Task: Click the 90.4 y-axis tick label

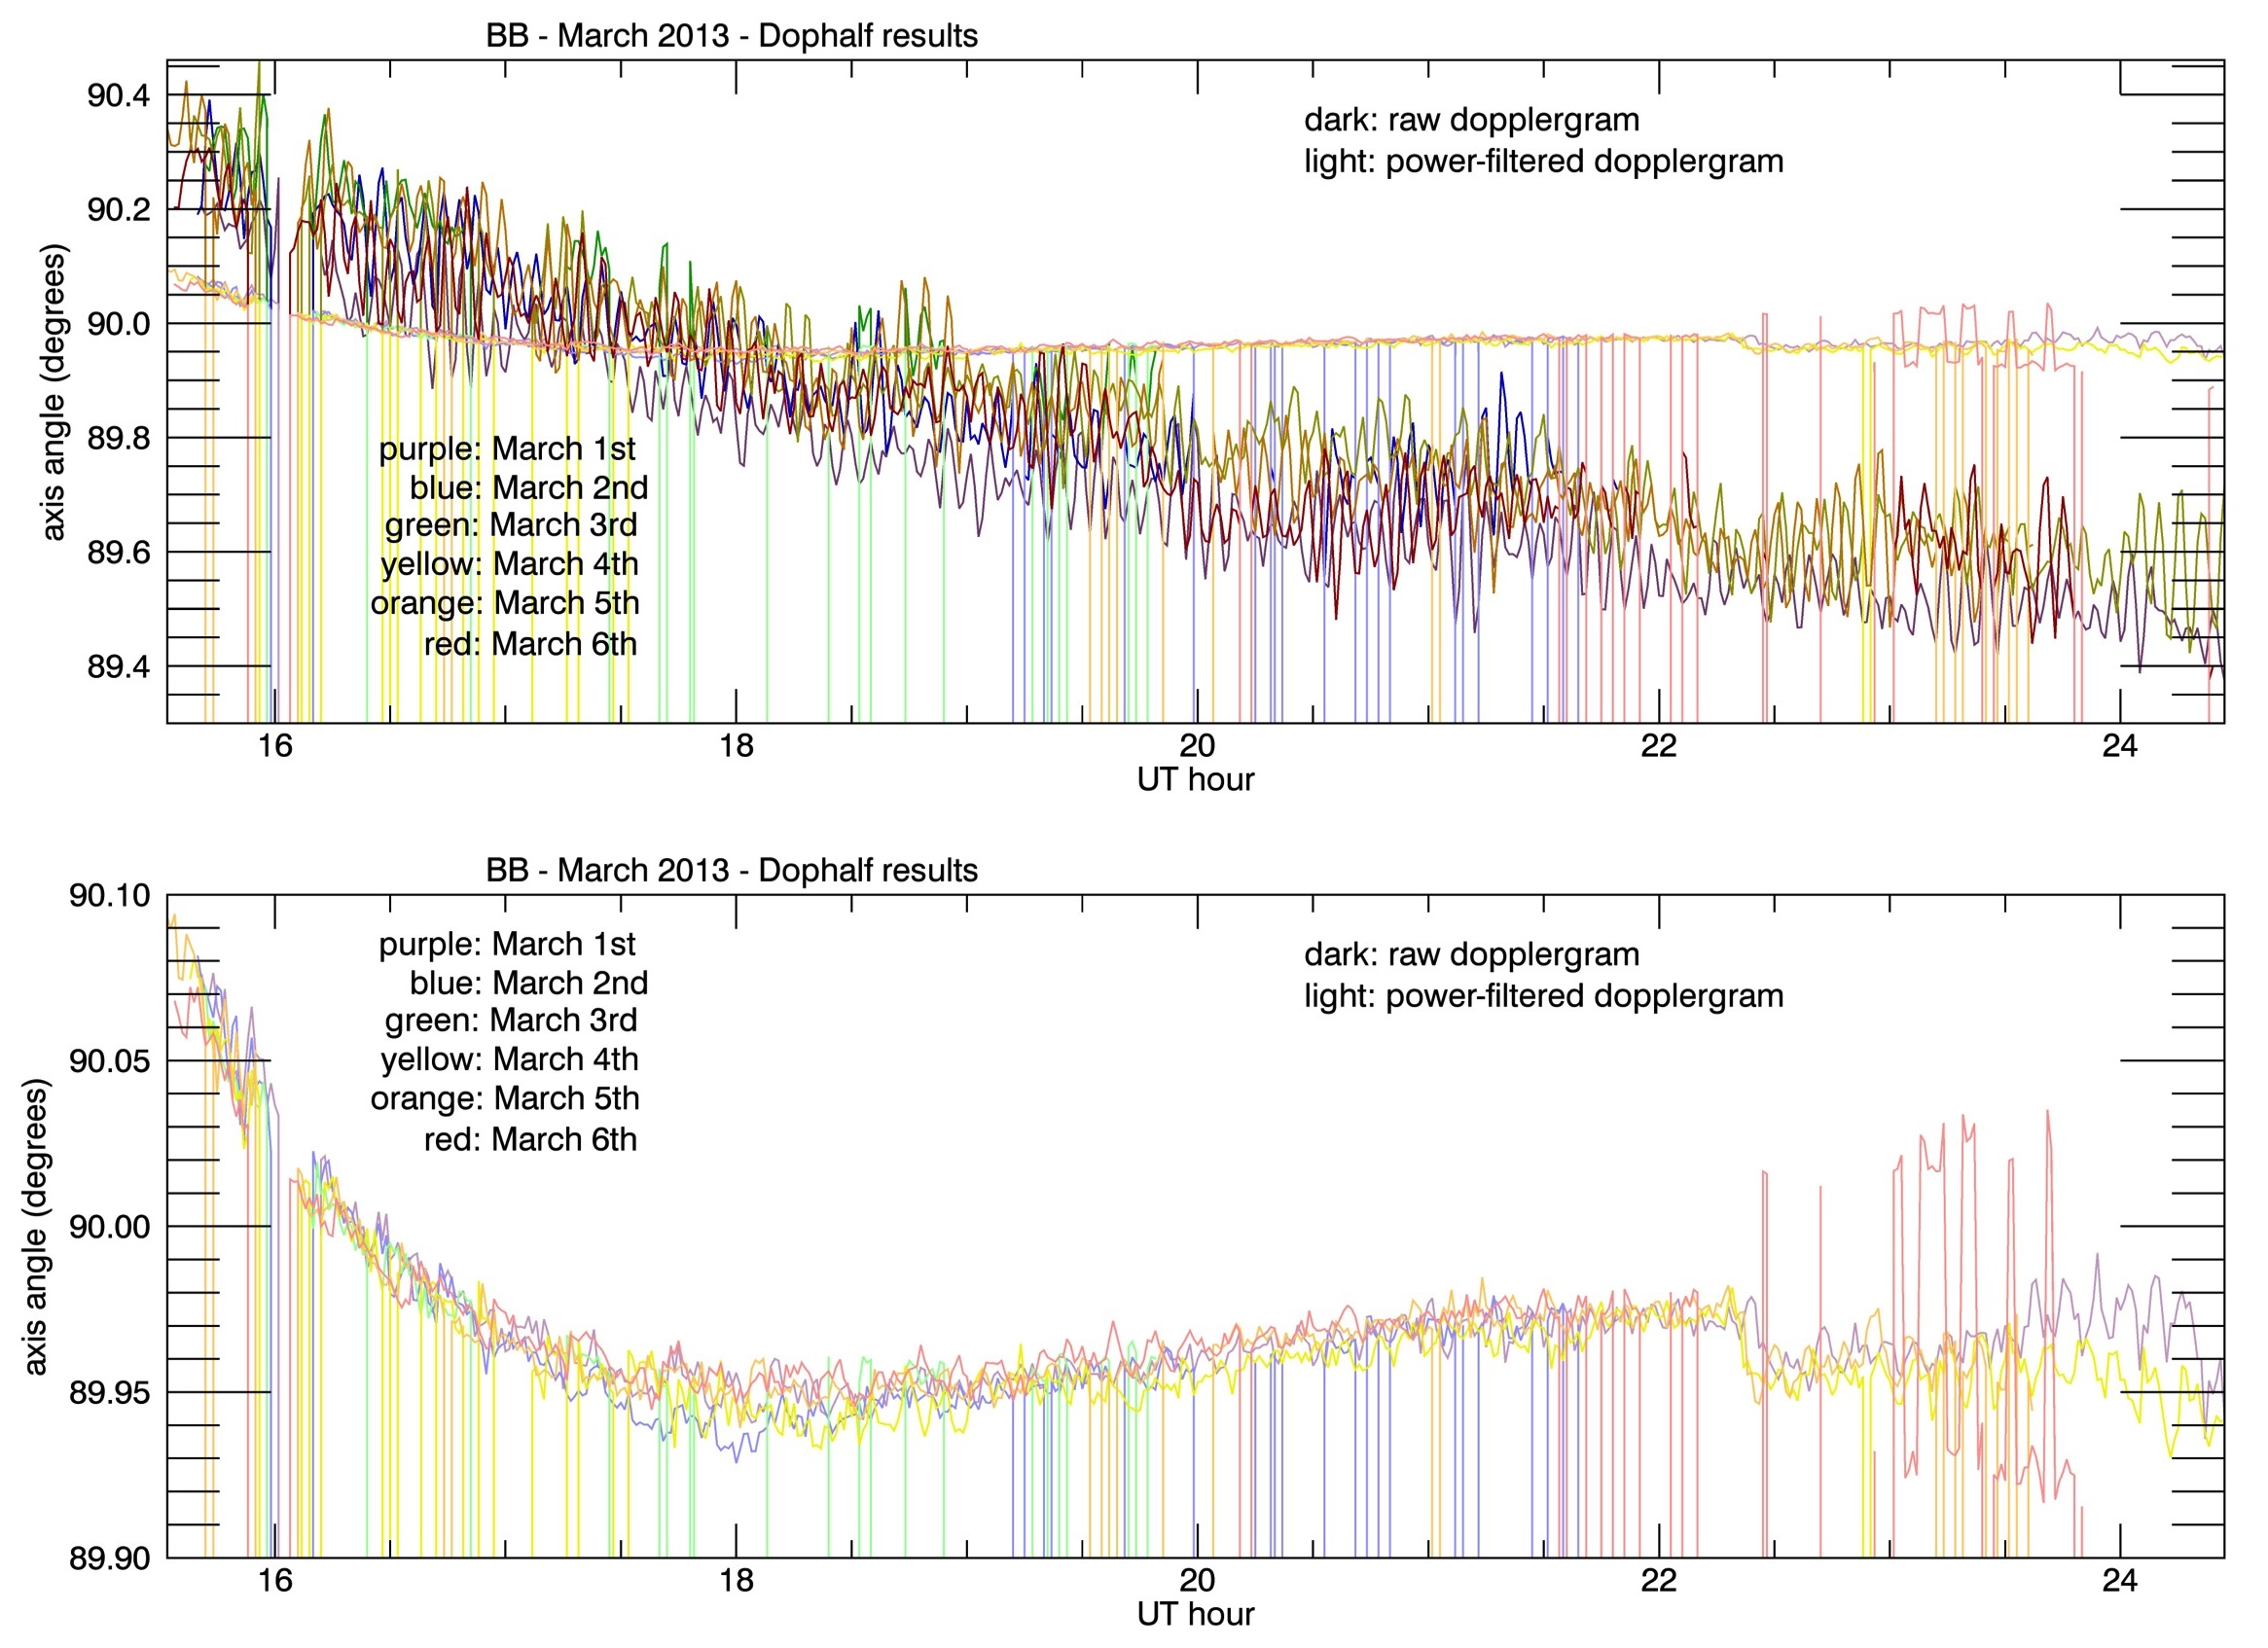Action: coord(119,96)
